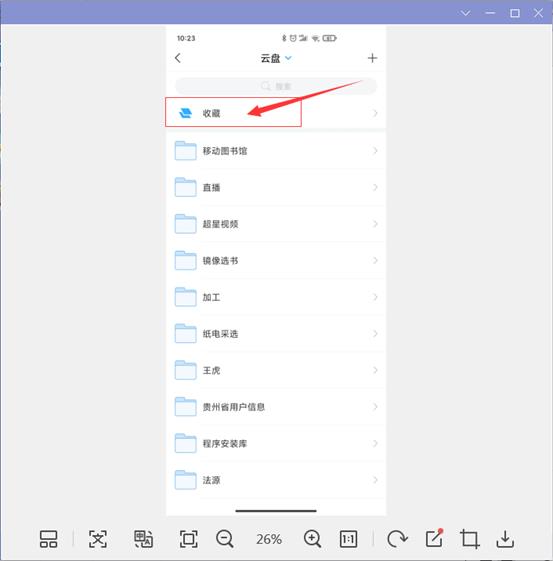This screenshot has height=561, width=553.
Task: Zoom in with the plus magnifier
Action: (x=312, y=539)
